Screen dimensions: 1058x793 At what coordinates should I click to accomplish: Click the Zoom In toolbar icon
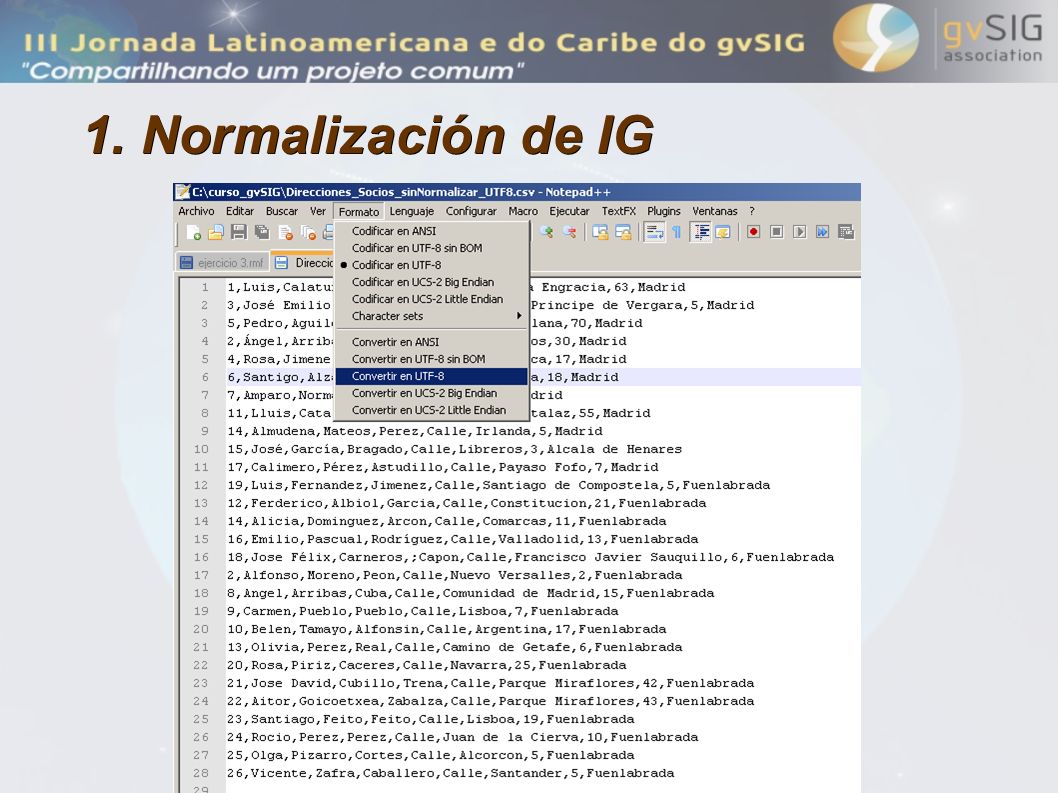(x=547, y=233)
